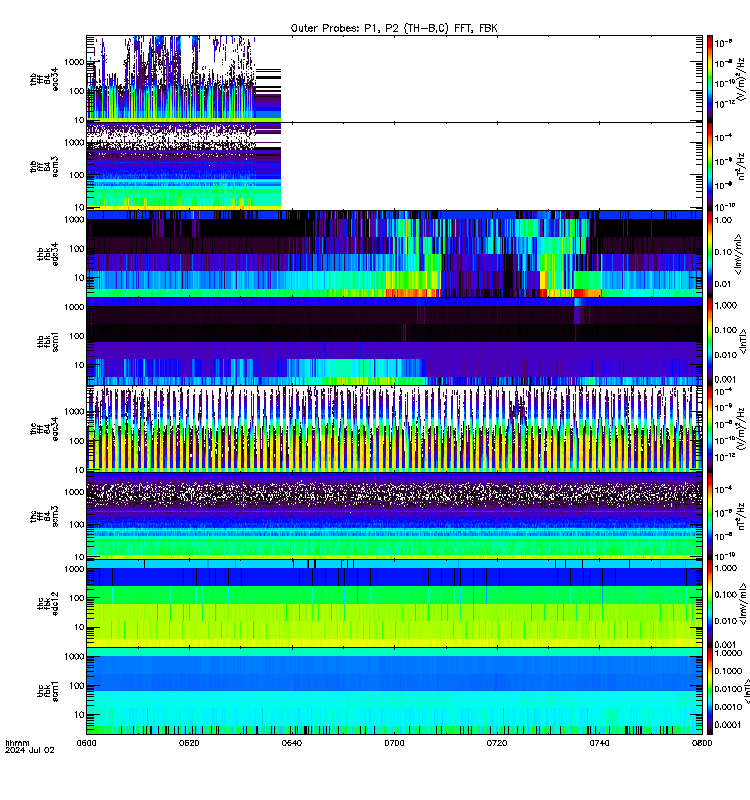Click the 0.0001 tick on thc scm1 color bar
The height and width of the screenshot is (800, 750).
728,724
